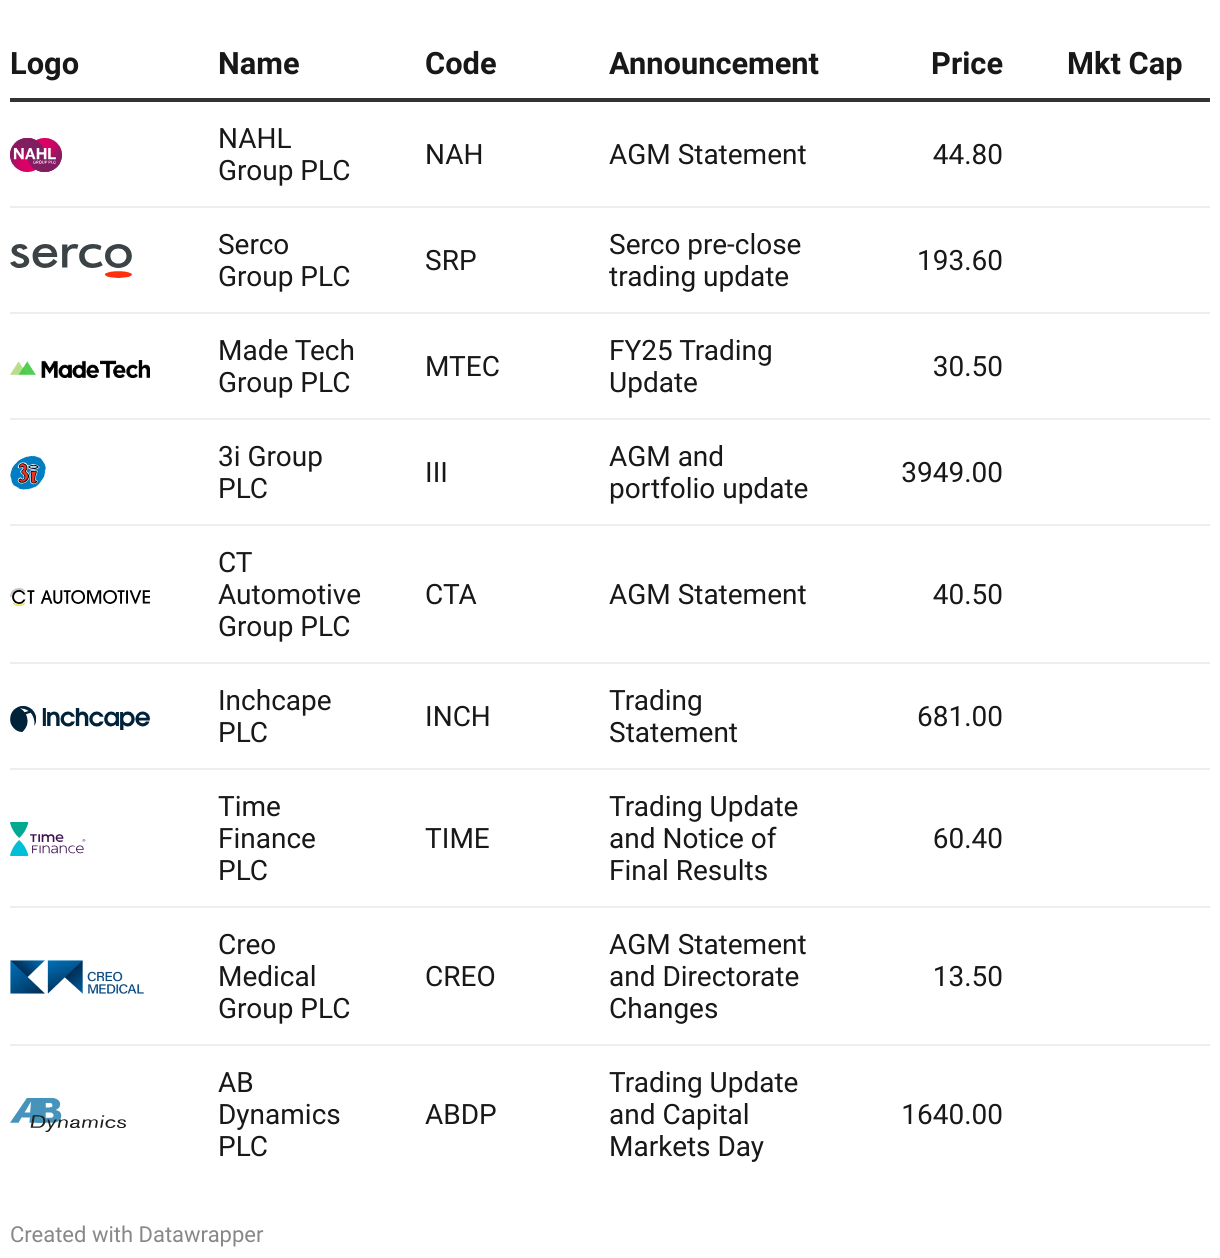The image size is (1220, 1258).
Task: Click the NAHL Group logo
Action: click(x=36, y=155)
